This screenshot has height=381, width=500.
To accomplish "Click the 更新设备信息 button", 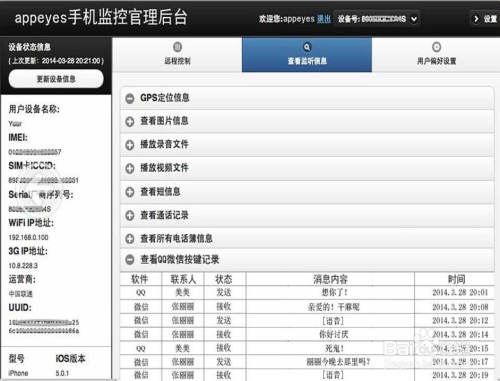I will 56,79.
